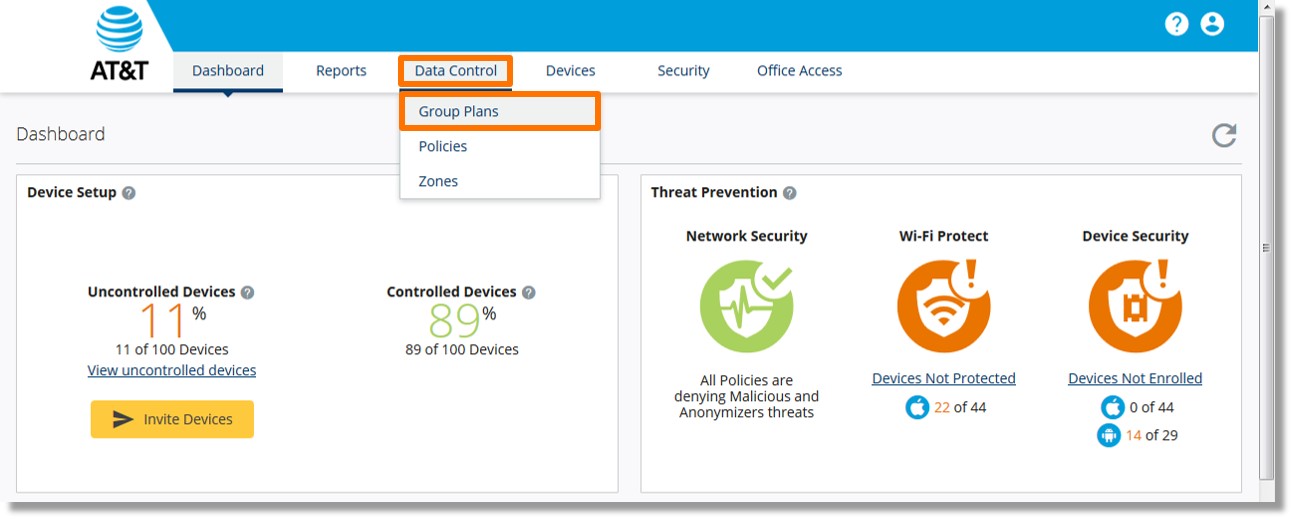Click the Controlled Devices help icon
The image size is (1293, 520).
[x=529, y=293]
